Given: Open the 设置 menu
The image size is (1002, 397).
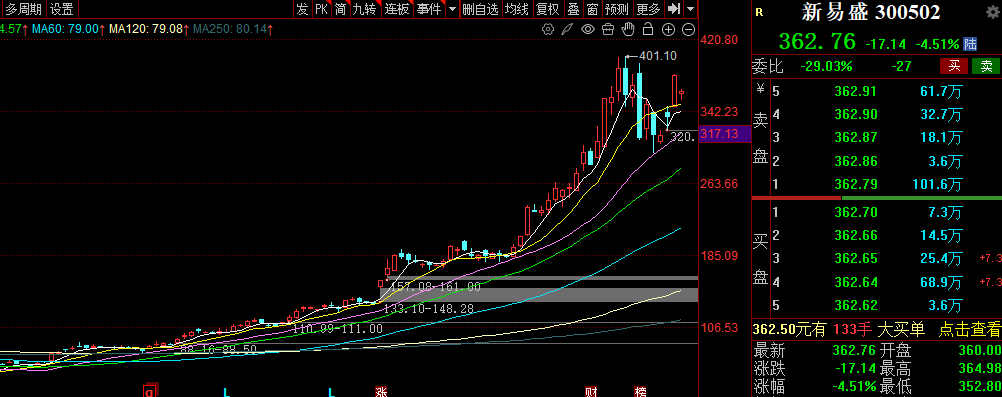Looking at the screenshot, I should (62, 9).
